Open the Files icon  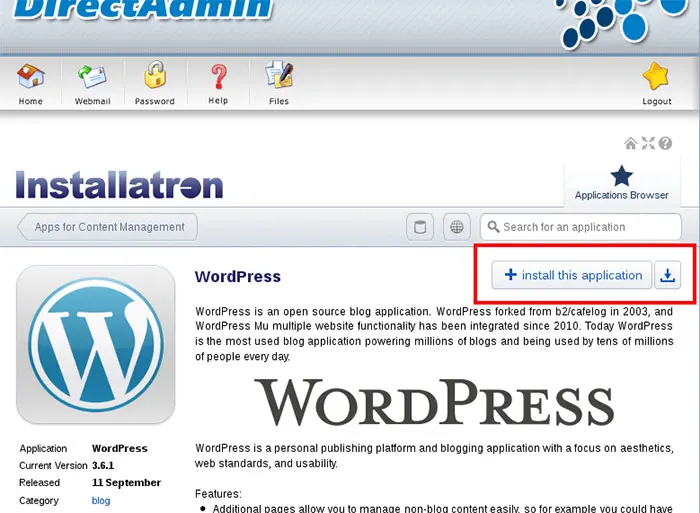point(279,83)
